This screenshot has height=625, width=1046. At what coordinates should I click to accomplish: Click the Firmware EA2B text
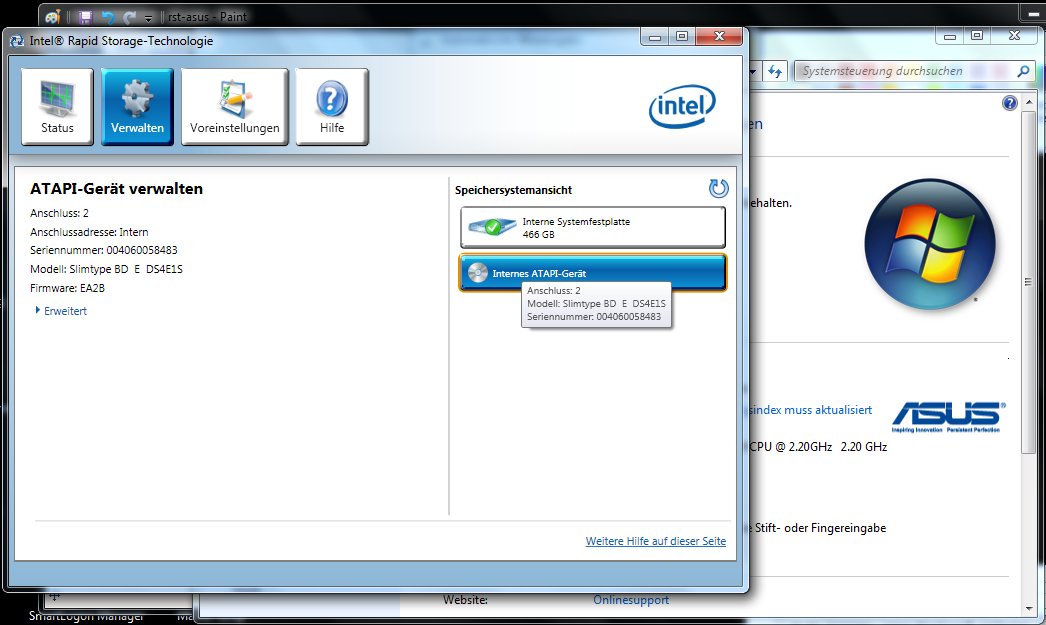[x=67, y=288]
